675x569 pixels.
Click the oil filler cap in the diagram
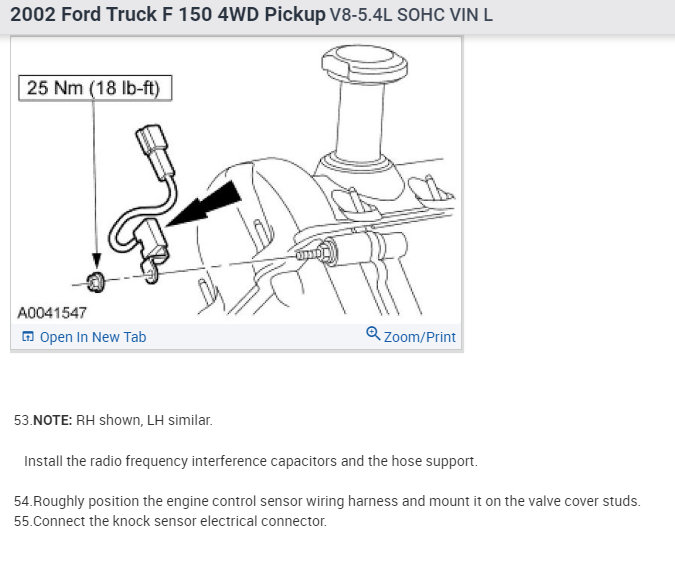pos(365,64)
